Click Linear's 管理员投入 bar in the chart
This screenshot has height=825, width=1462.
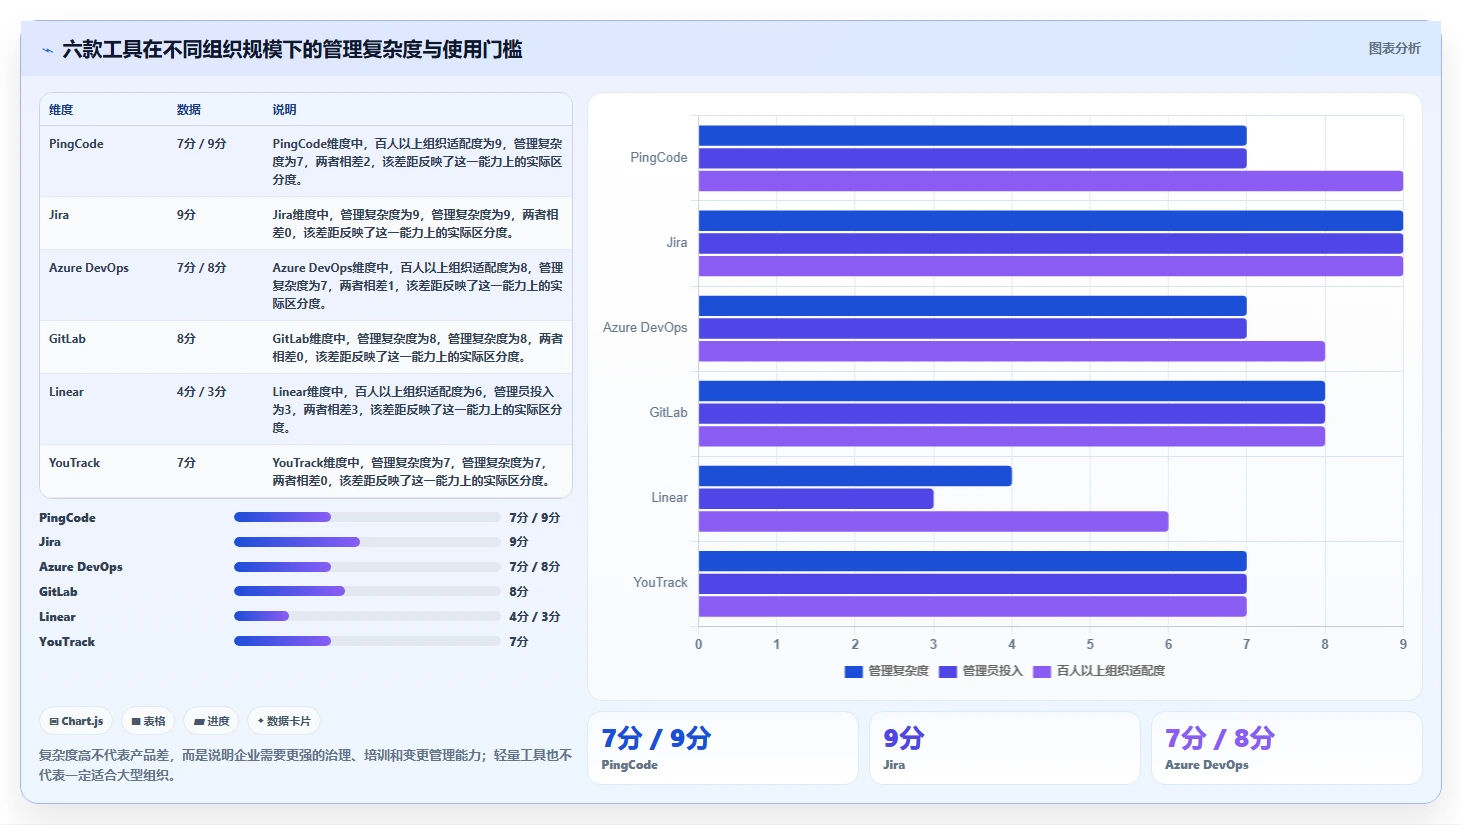click(x=816, y=498)
